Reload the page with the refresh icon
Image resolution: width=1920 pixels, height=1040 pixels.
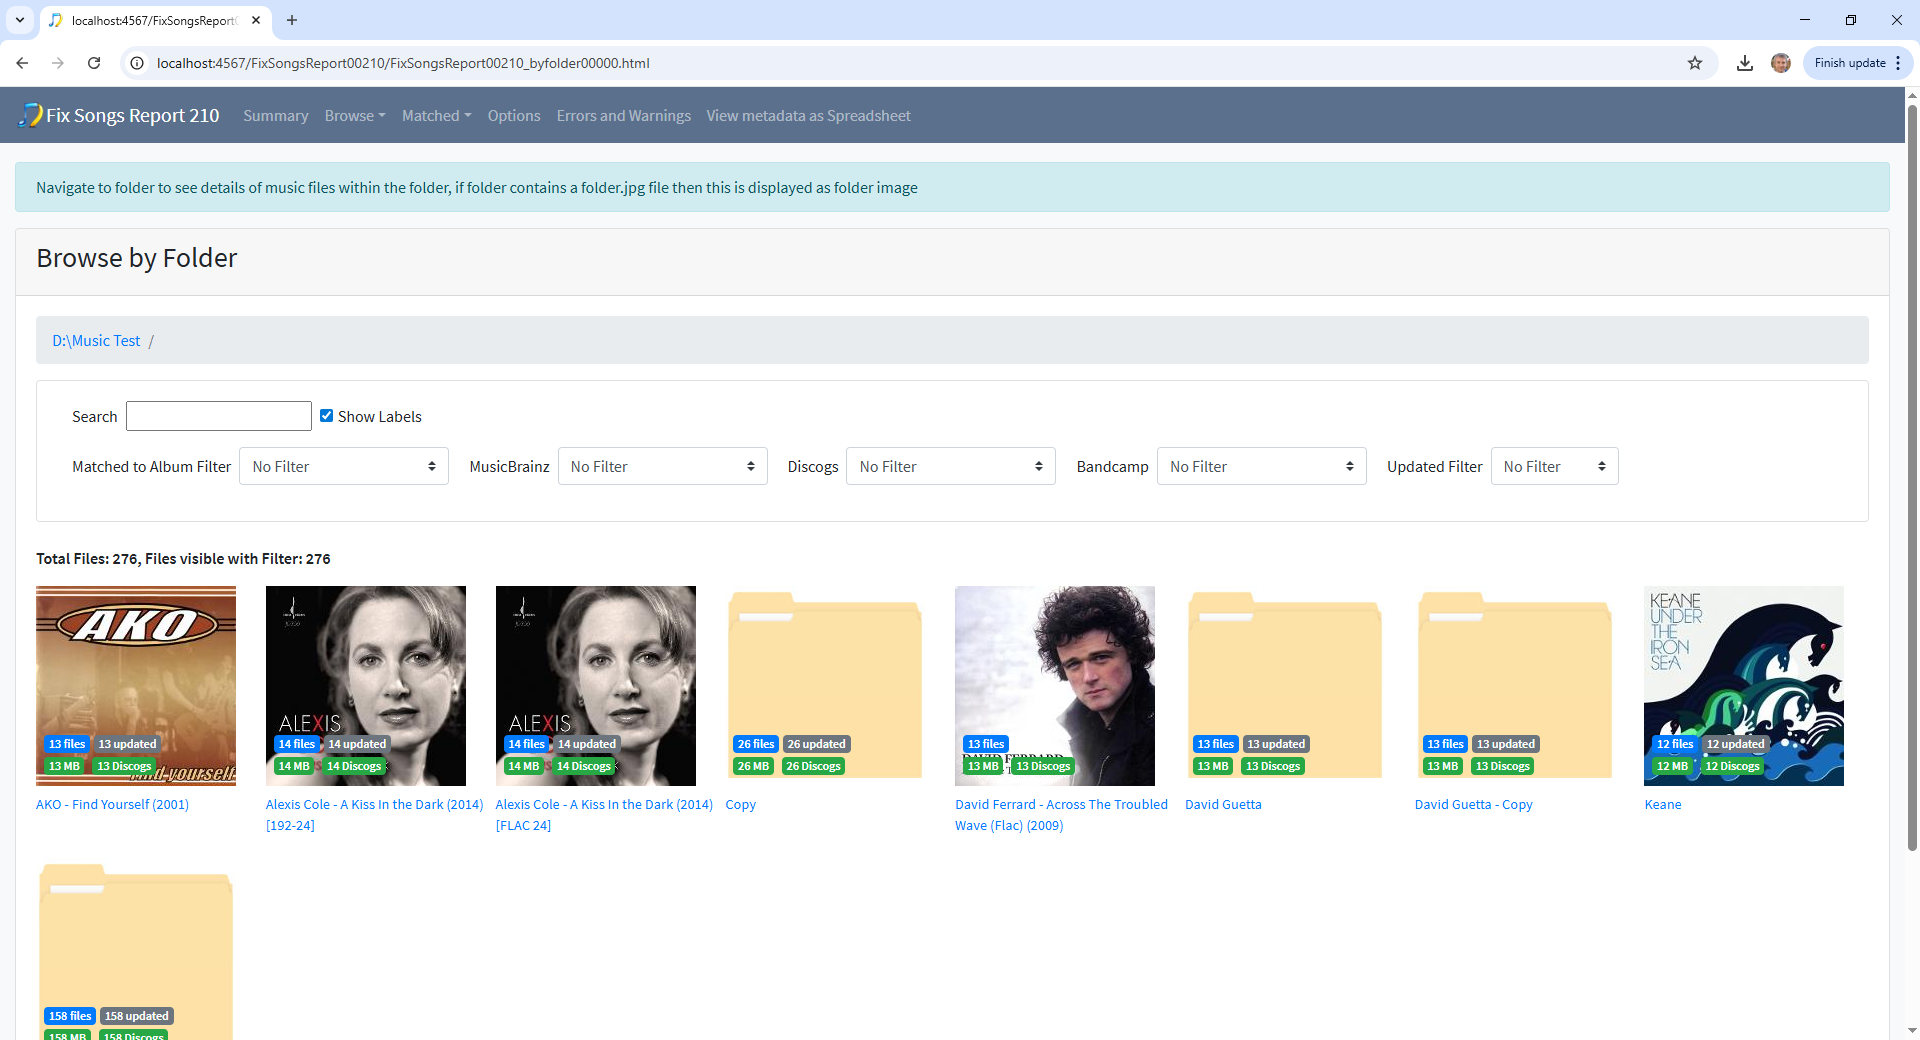tap(94, 63)
